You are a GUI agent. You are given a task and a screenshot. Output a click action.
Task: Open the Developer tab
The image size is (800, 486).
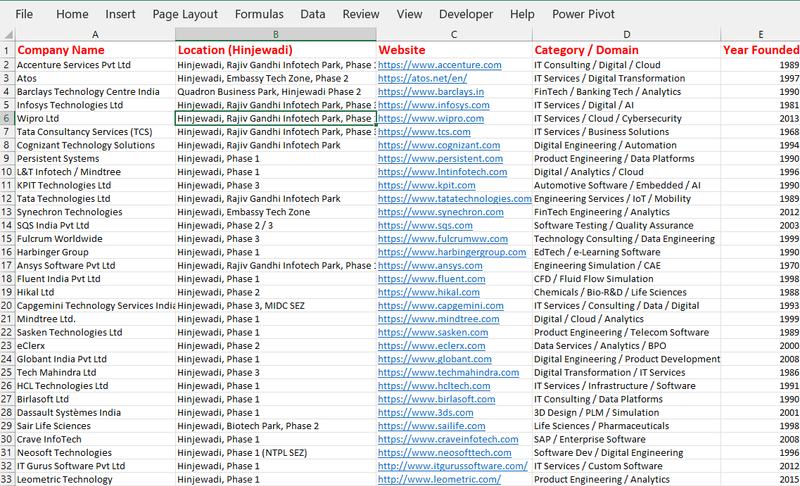click(466, 14)
